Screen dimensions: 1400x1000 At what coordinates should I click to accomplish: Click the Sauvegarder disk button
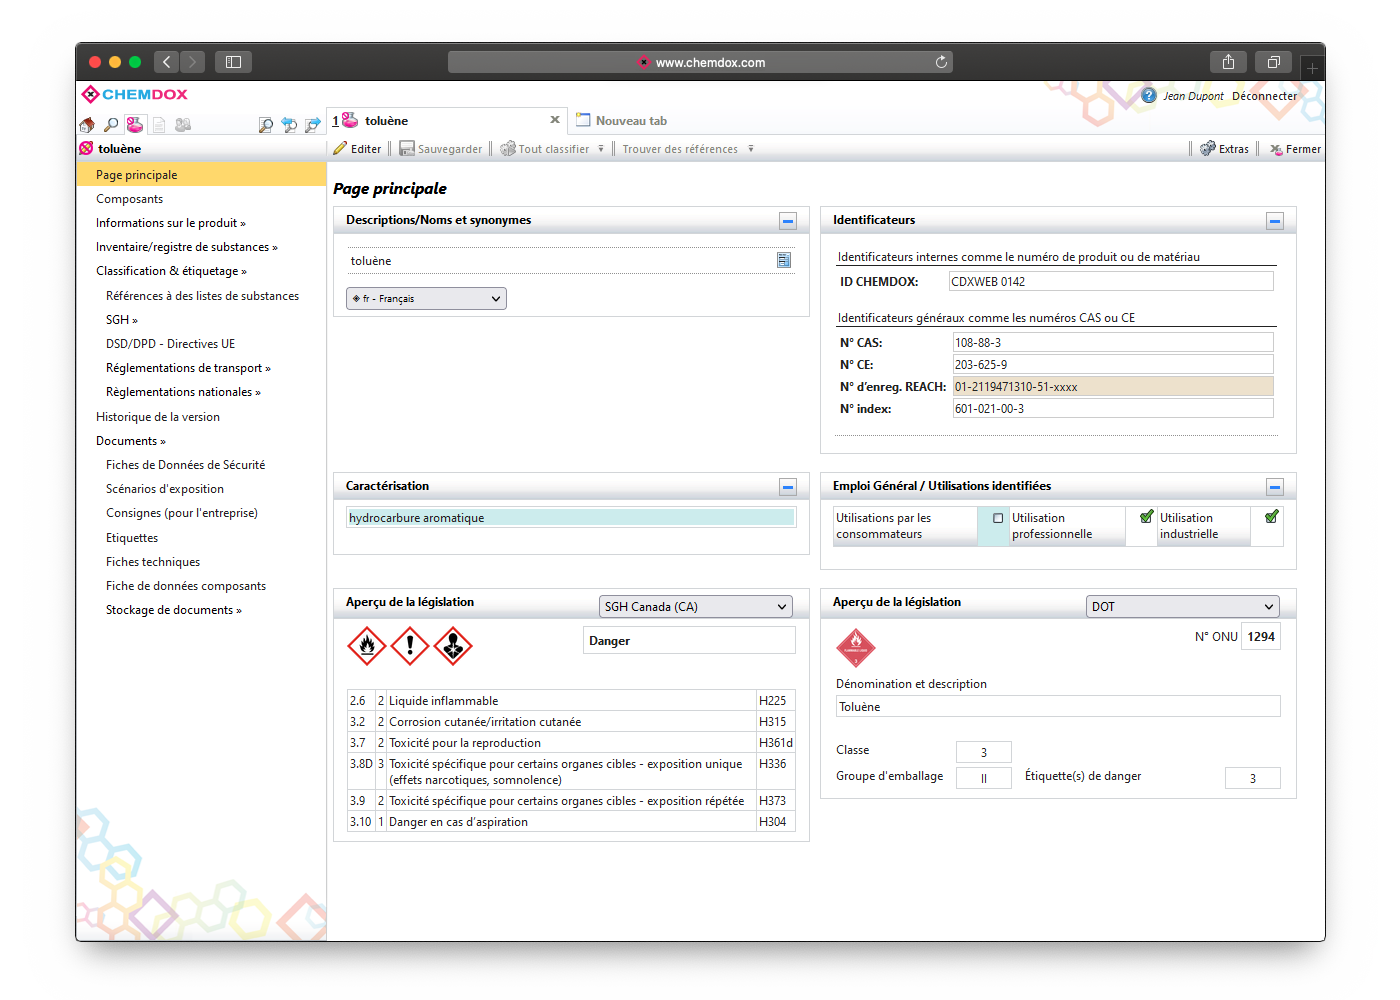[441, 149]
